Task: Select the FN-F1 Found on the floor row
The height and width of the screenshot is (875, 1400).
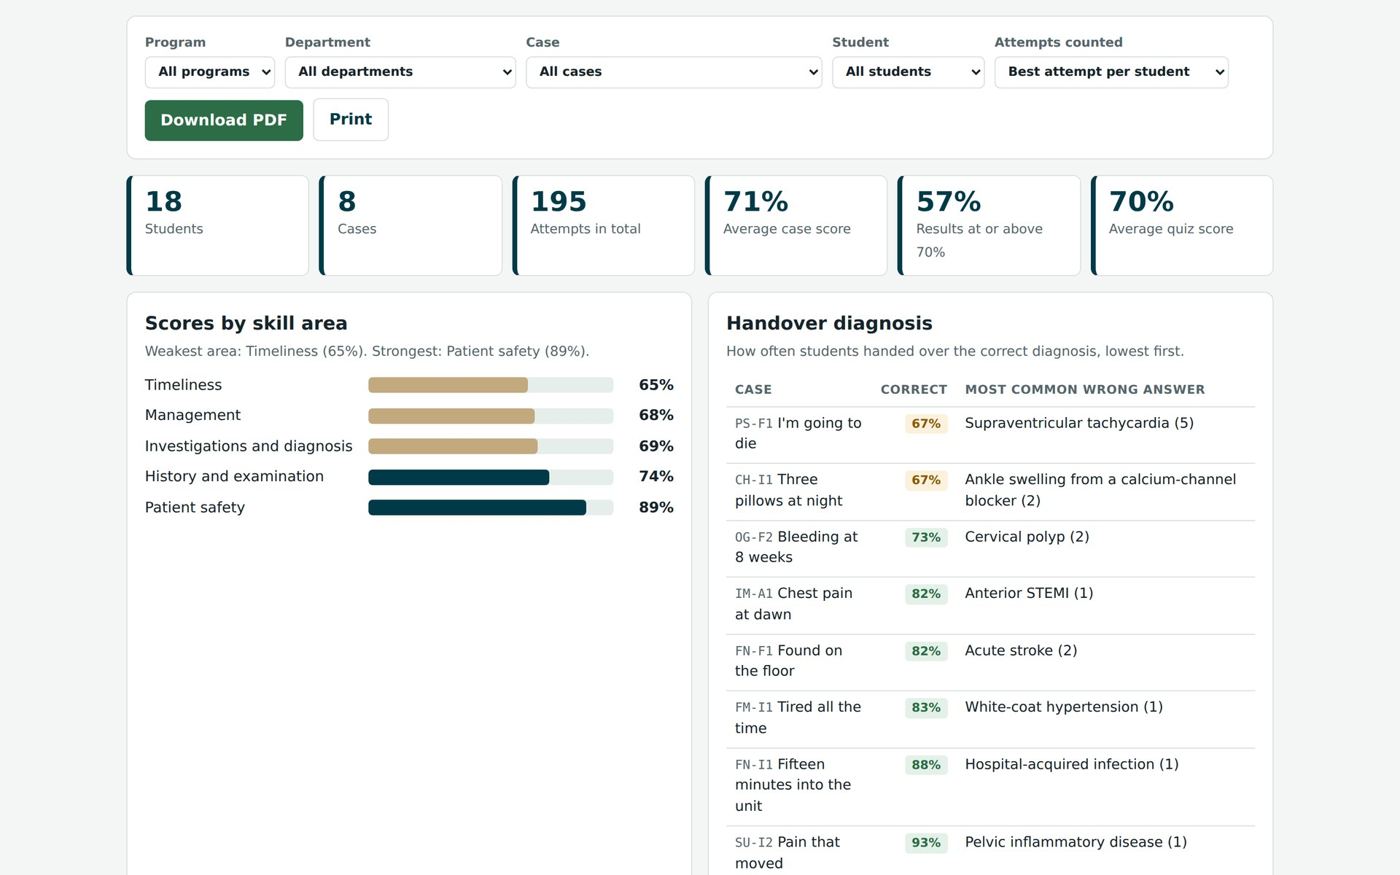Action: click(x=990, y=662)
